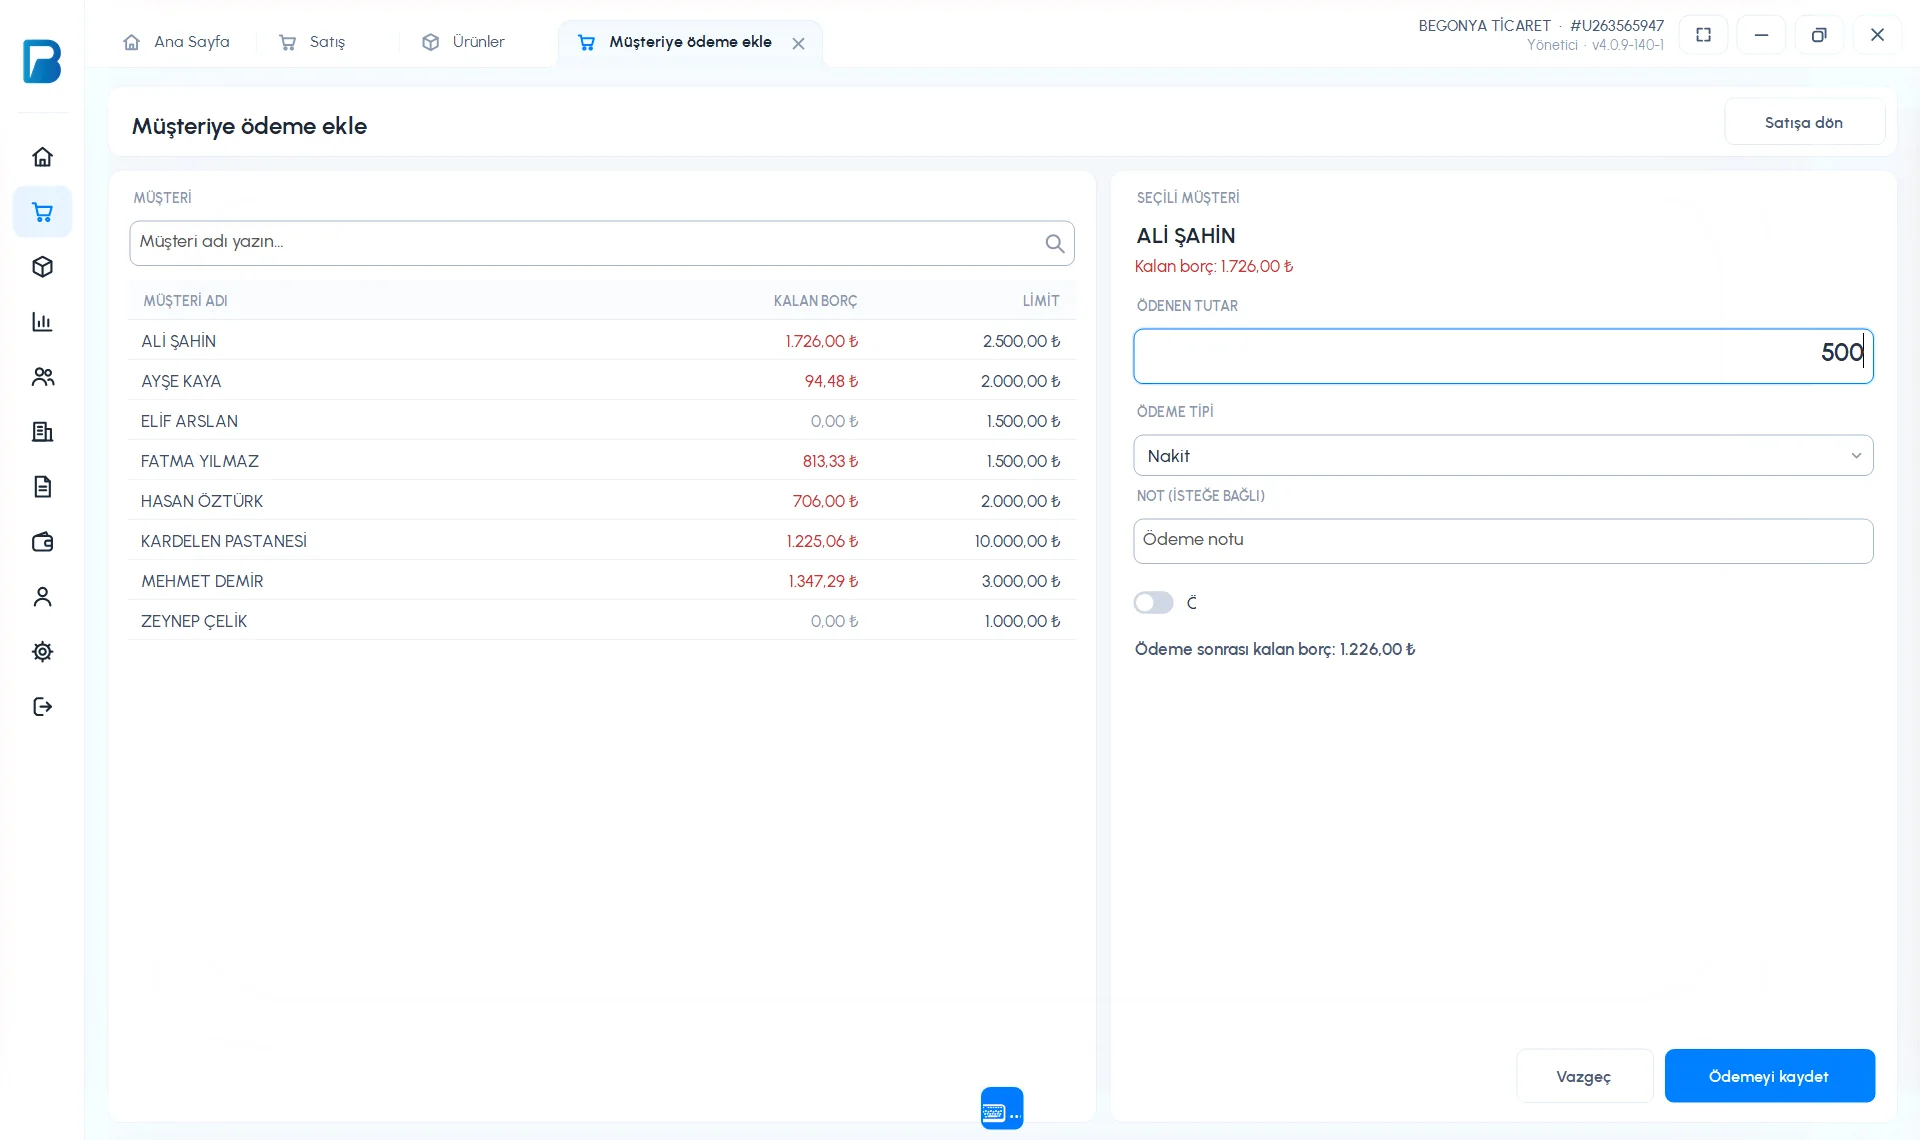
Task: Toggle fullscreen mode icon
Action: click(x=1704, y=35)
